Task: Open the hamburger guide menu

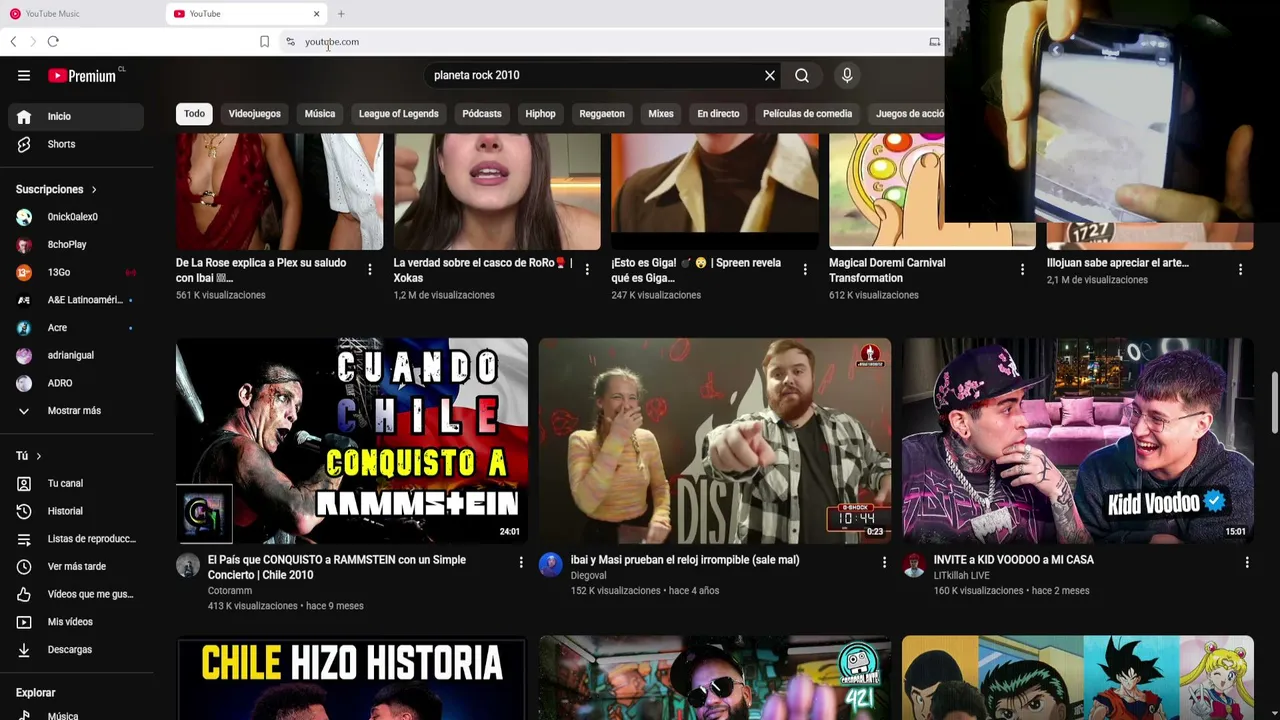Action: click(x=24, y=75)
